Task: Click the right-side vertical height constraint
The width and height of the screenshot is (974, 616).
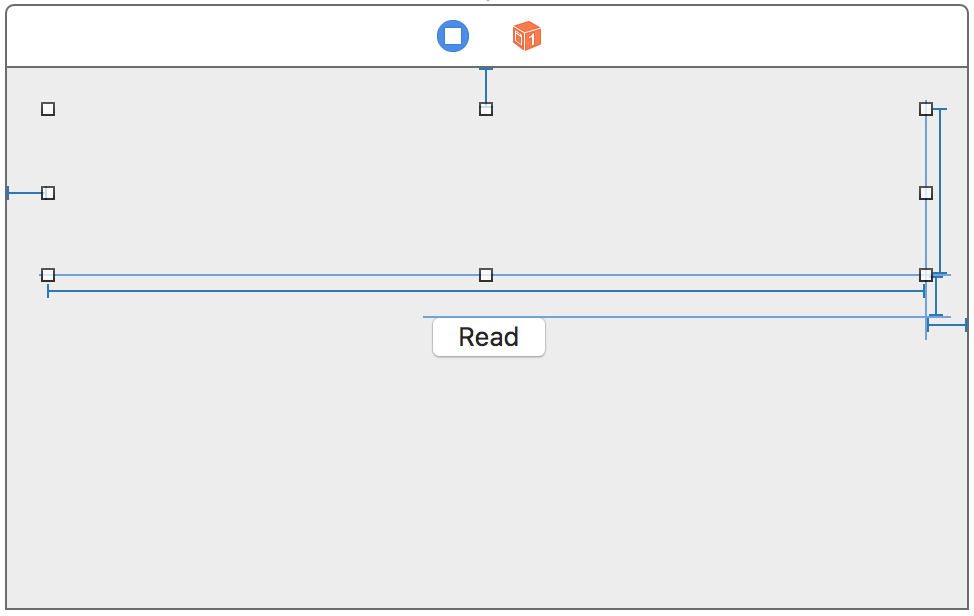Action: 938,190
